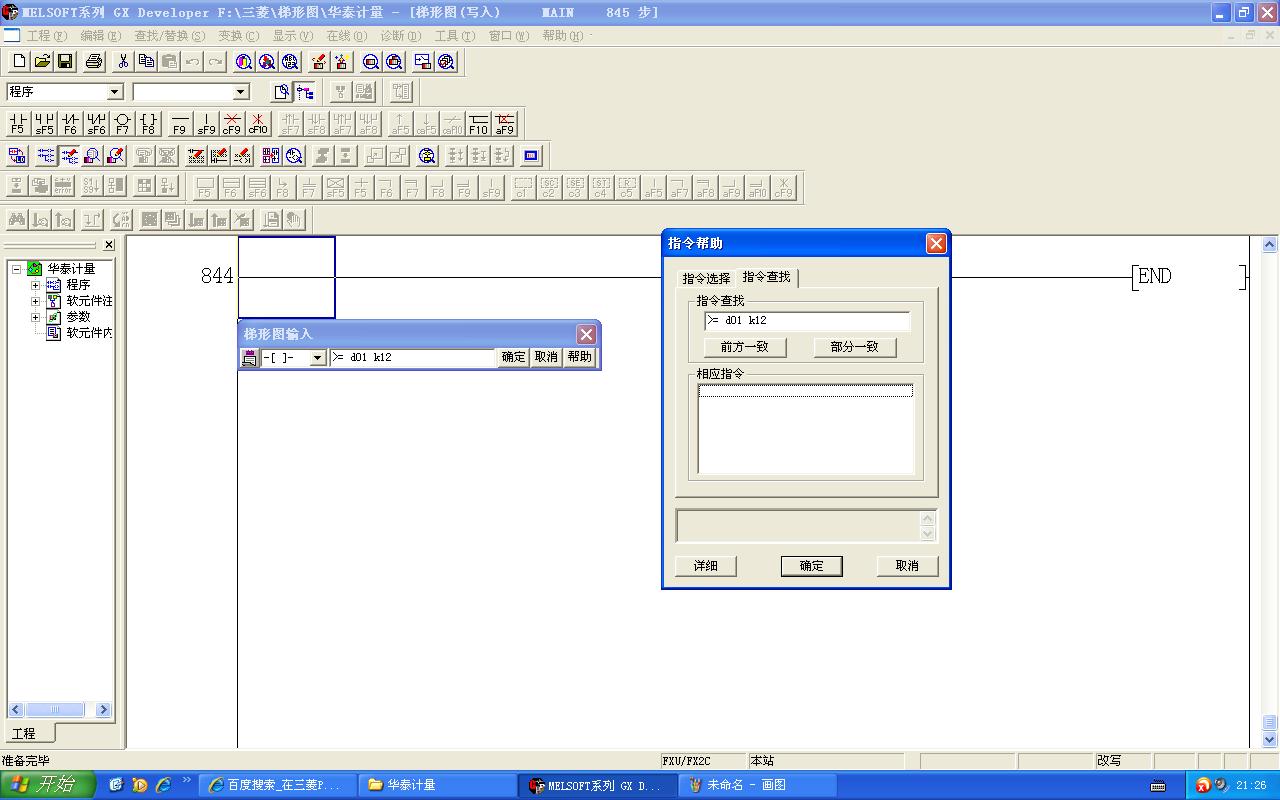This screenshot has width=1280, height=800.
Task: Expand the 参数 tree node
Action: [x=36, y=317]
